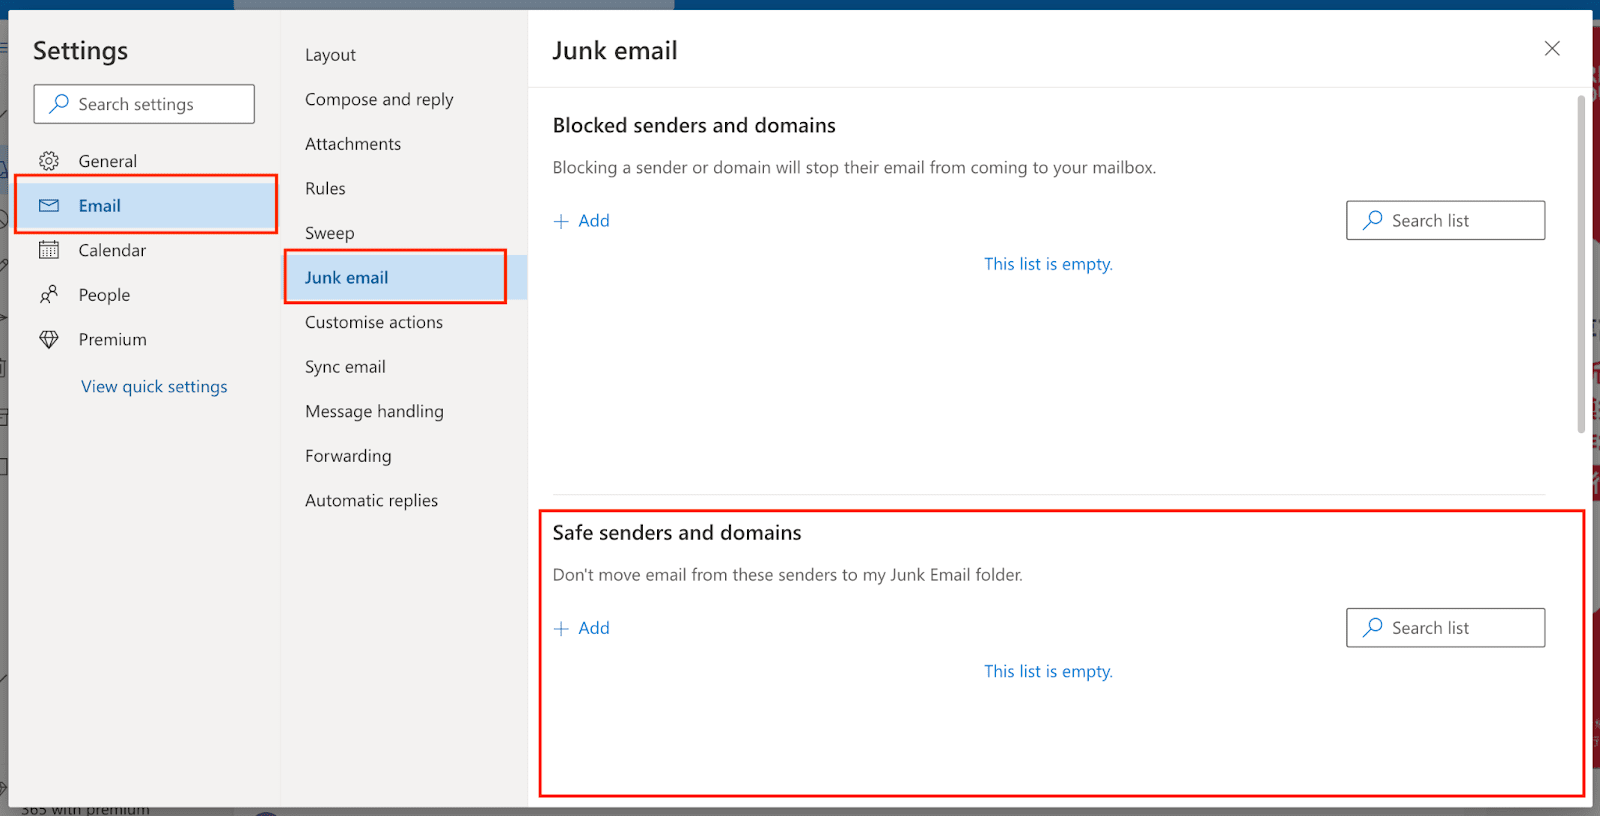Open Compose and reply settings

[379, 100]
